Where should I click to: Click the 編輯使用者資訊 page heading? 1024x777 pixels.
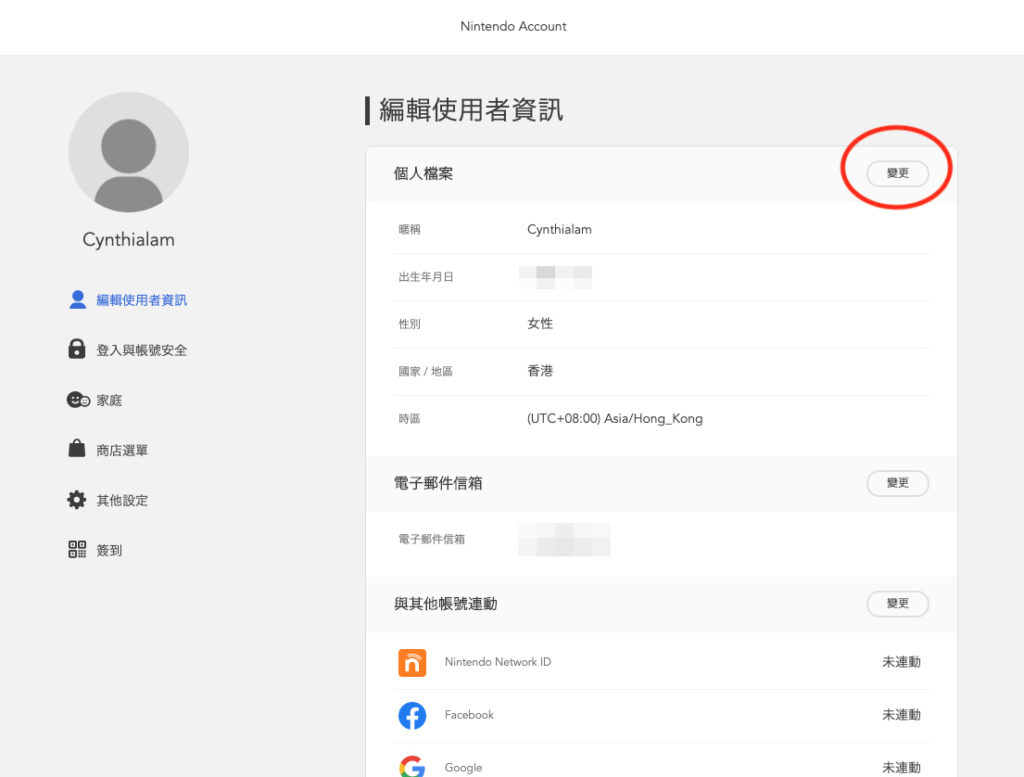471,110
